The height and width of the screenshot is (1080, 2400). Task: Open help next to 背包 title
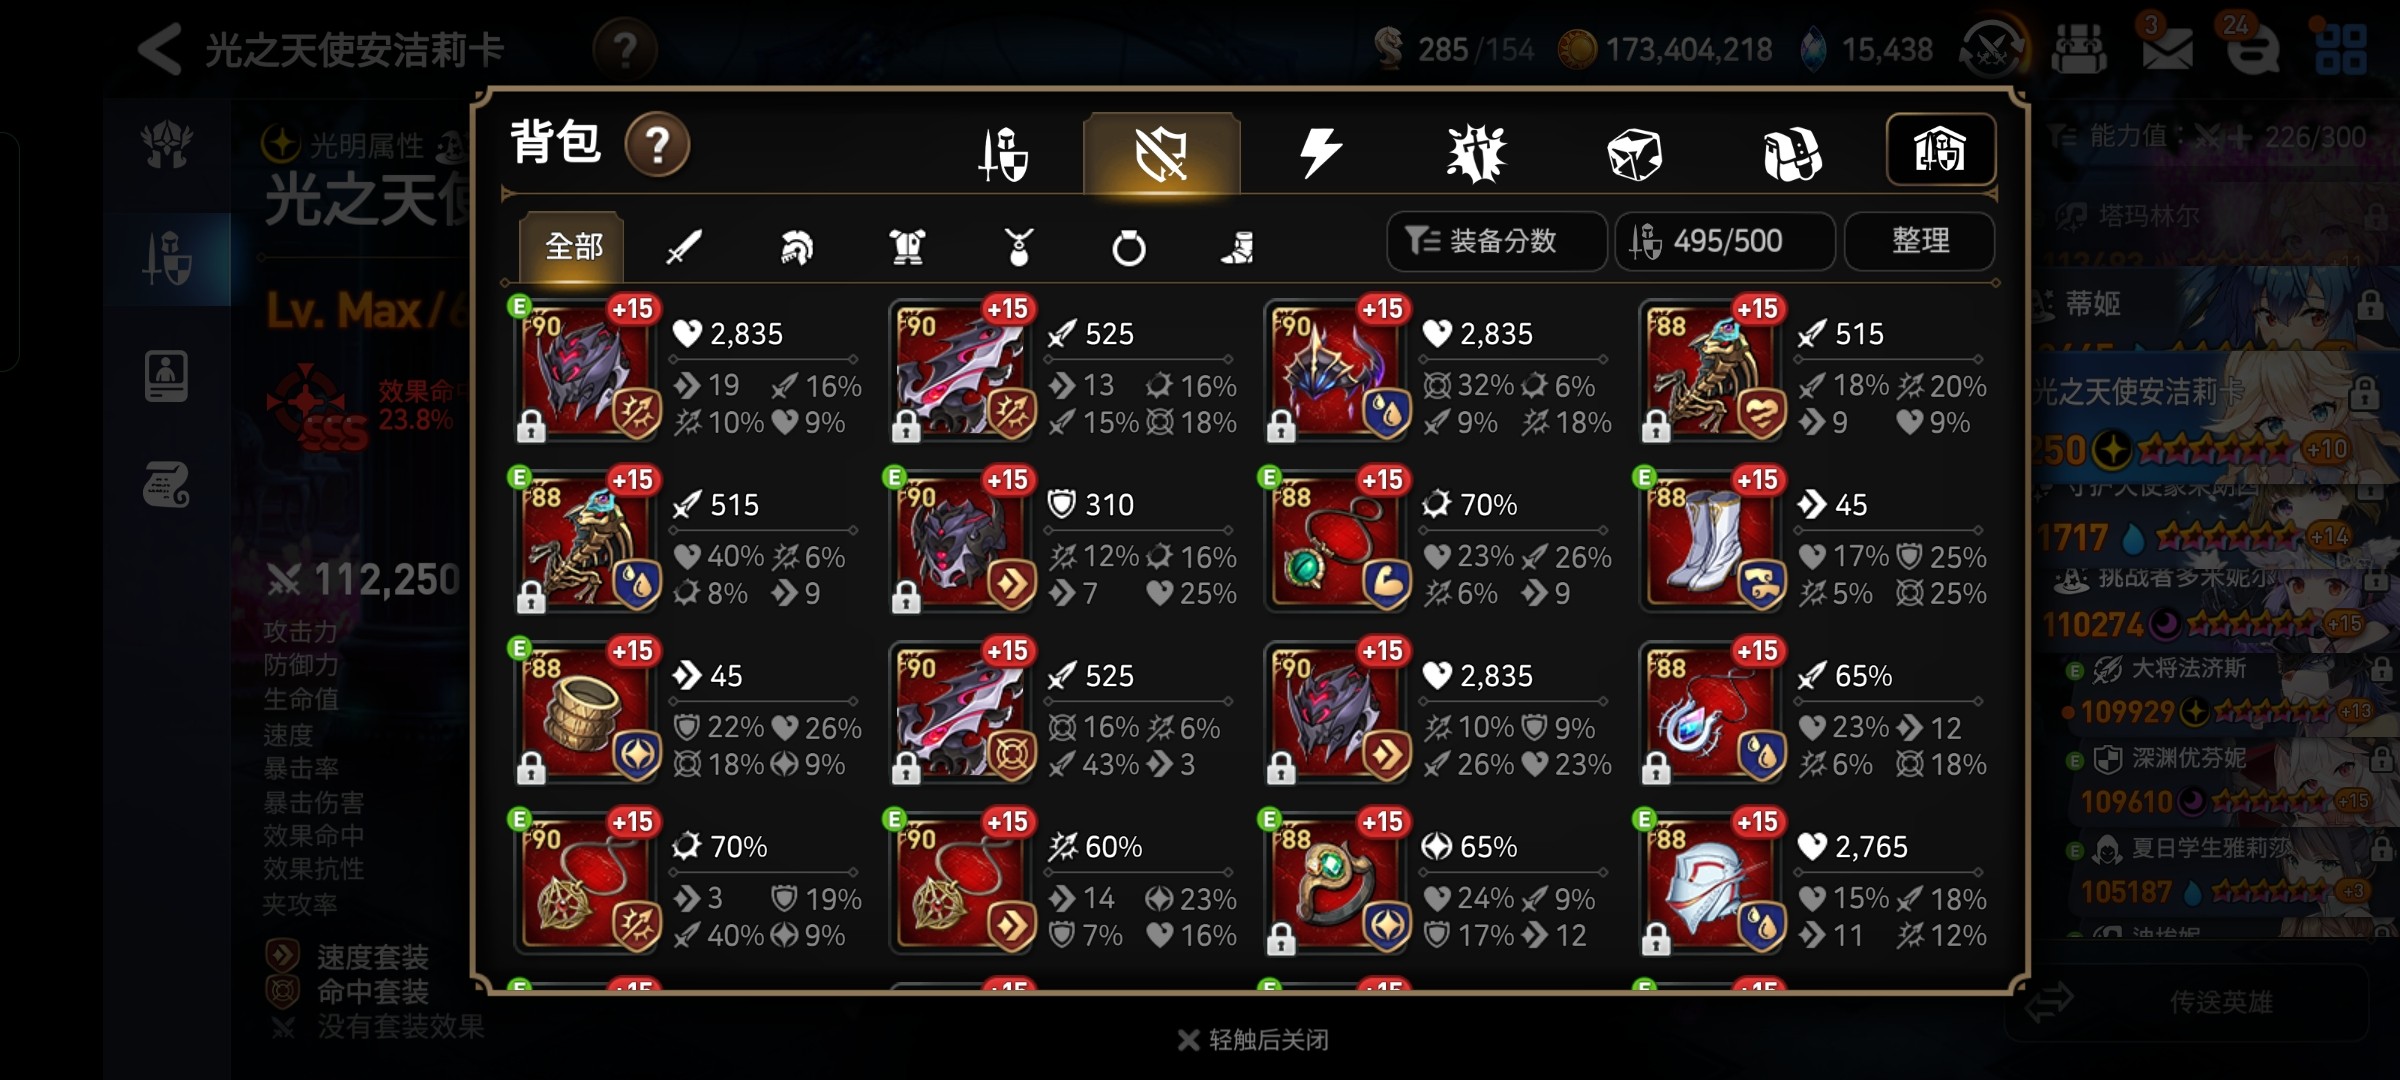pos(657,145)
